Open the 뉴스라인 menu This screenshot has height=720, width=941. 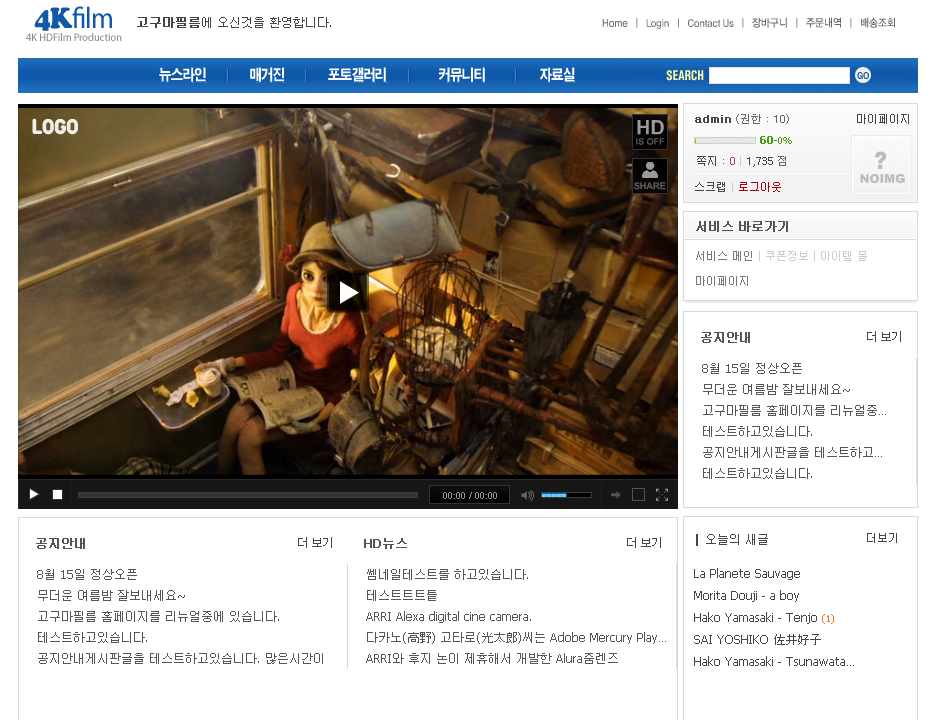(182, 75)
